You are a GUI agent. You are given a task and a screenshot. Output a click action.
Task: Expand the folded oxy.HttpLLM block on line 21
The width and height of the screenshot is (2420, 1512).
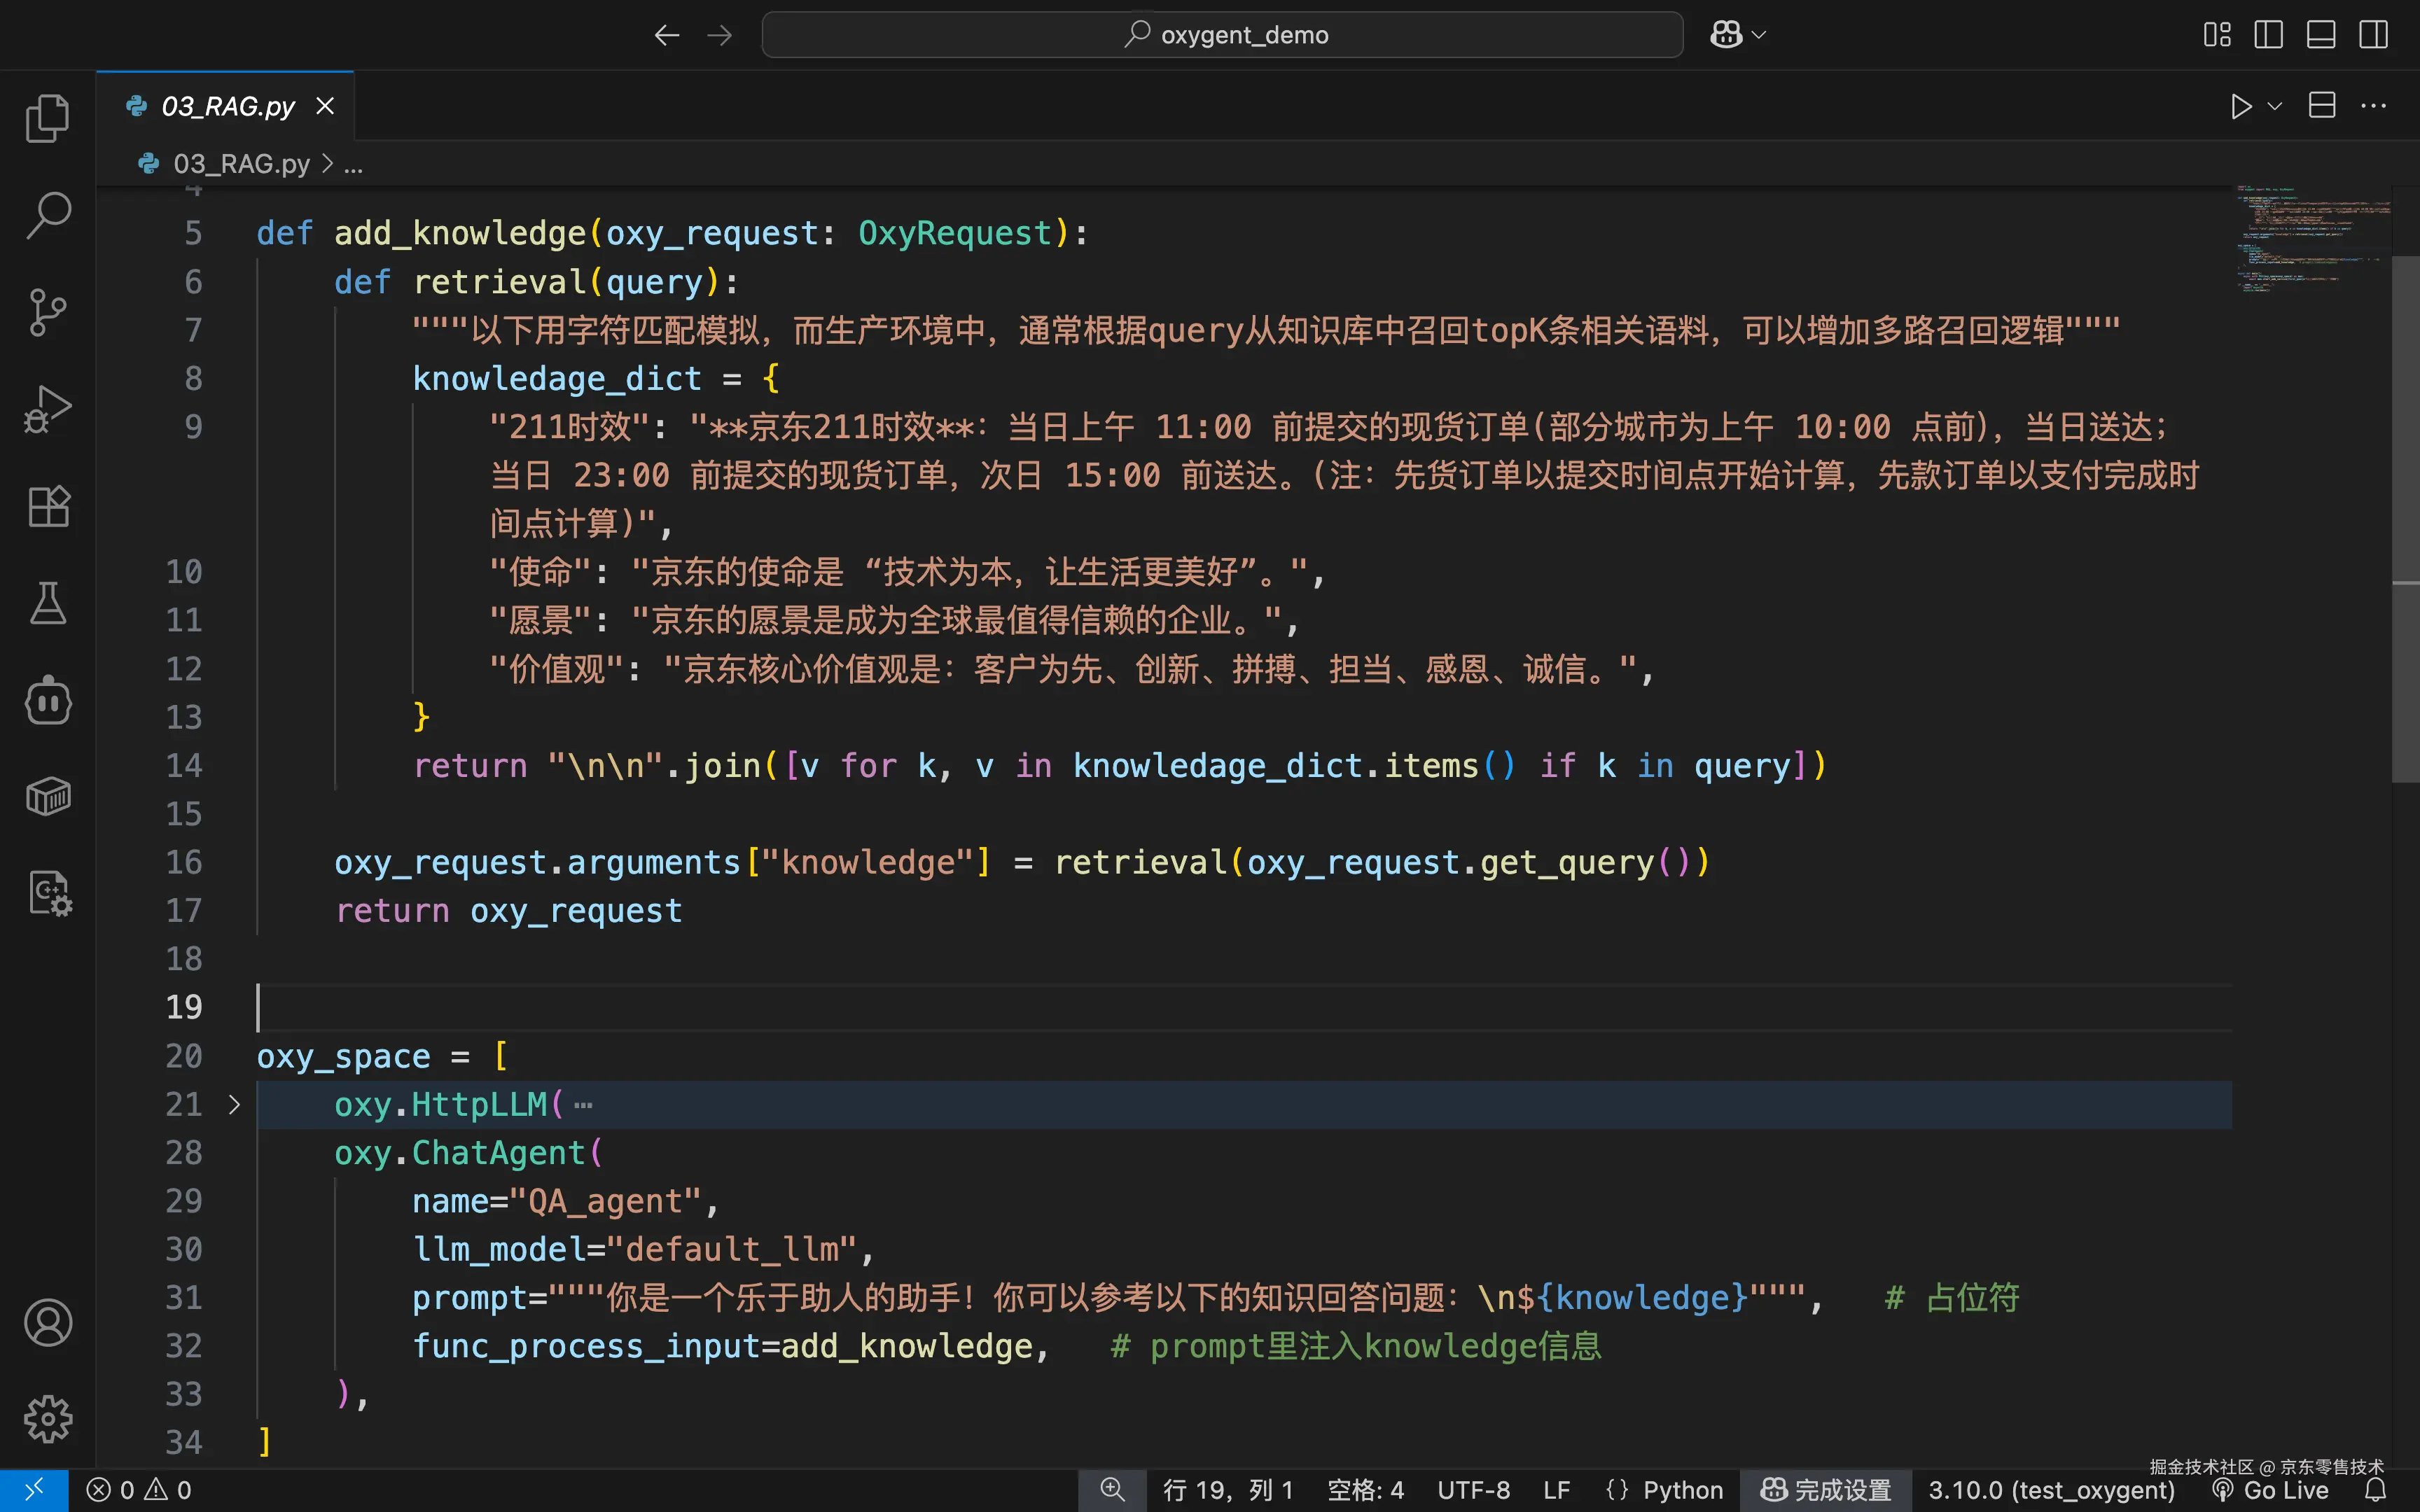[234, 1104]
